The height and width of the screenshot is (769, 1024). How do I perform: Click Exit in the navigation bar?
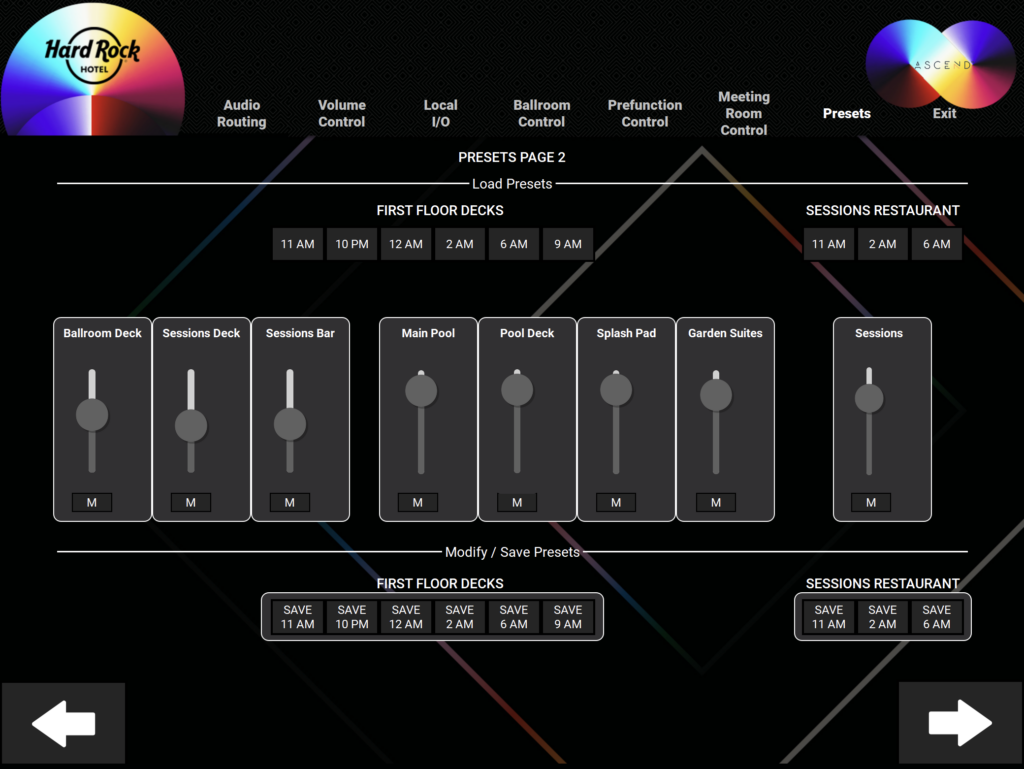[x=944, y=113]
